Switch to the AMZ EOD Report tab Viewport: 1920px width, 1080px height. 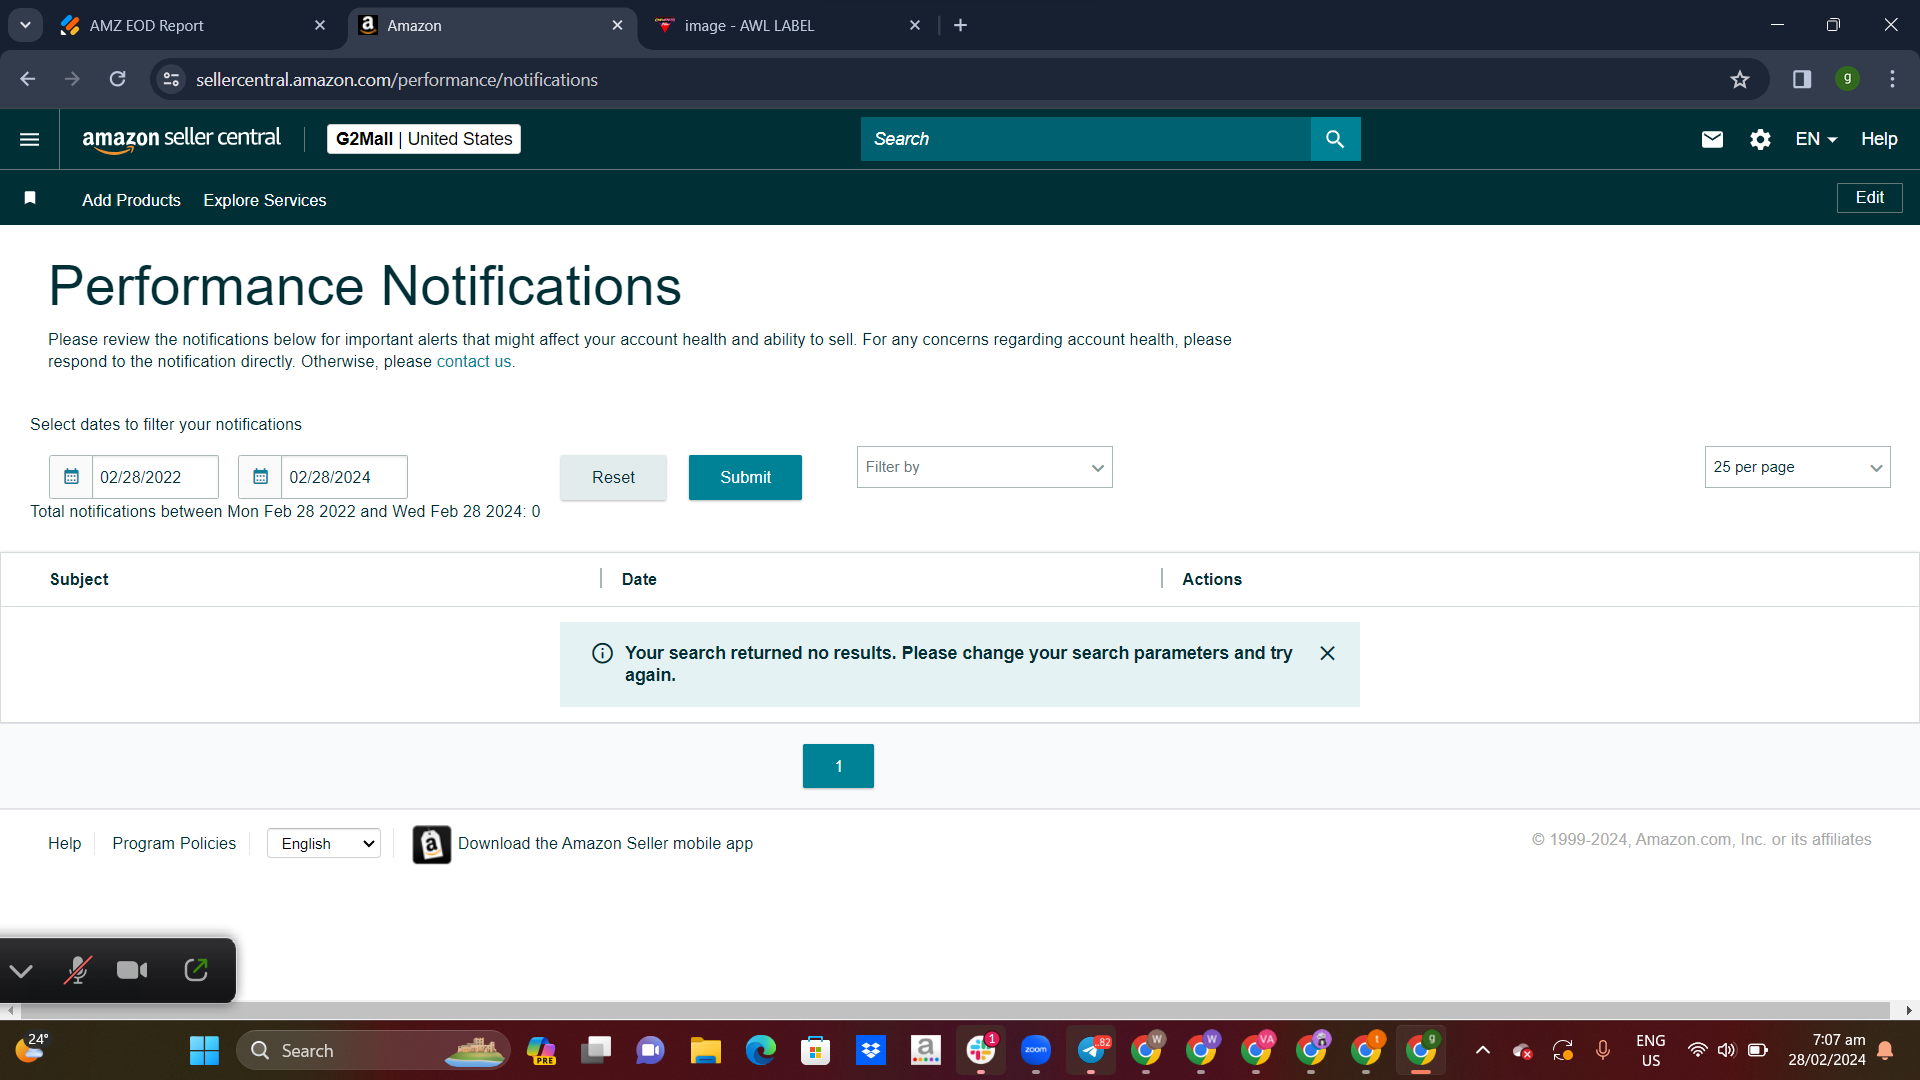coord(190,25)
